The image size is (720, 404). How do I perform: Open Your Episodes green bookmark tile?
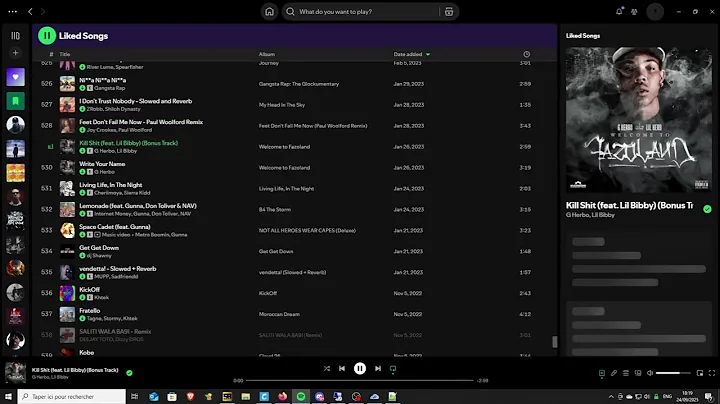(x=16, y=101)
